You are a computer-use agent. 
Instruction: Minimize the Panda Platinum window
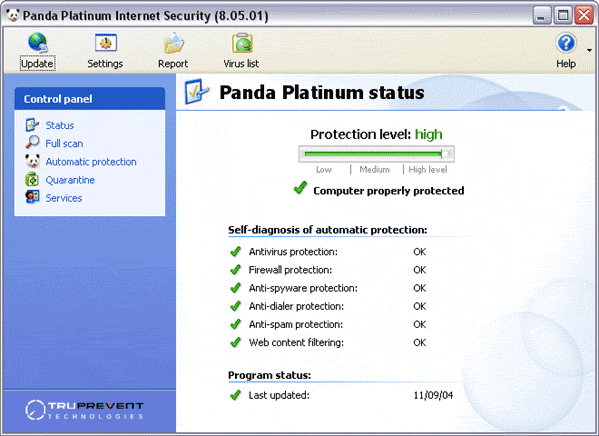pyautogui.click(x=541, y=16)
